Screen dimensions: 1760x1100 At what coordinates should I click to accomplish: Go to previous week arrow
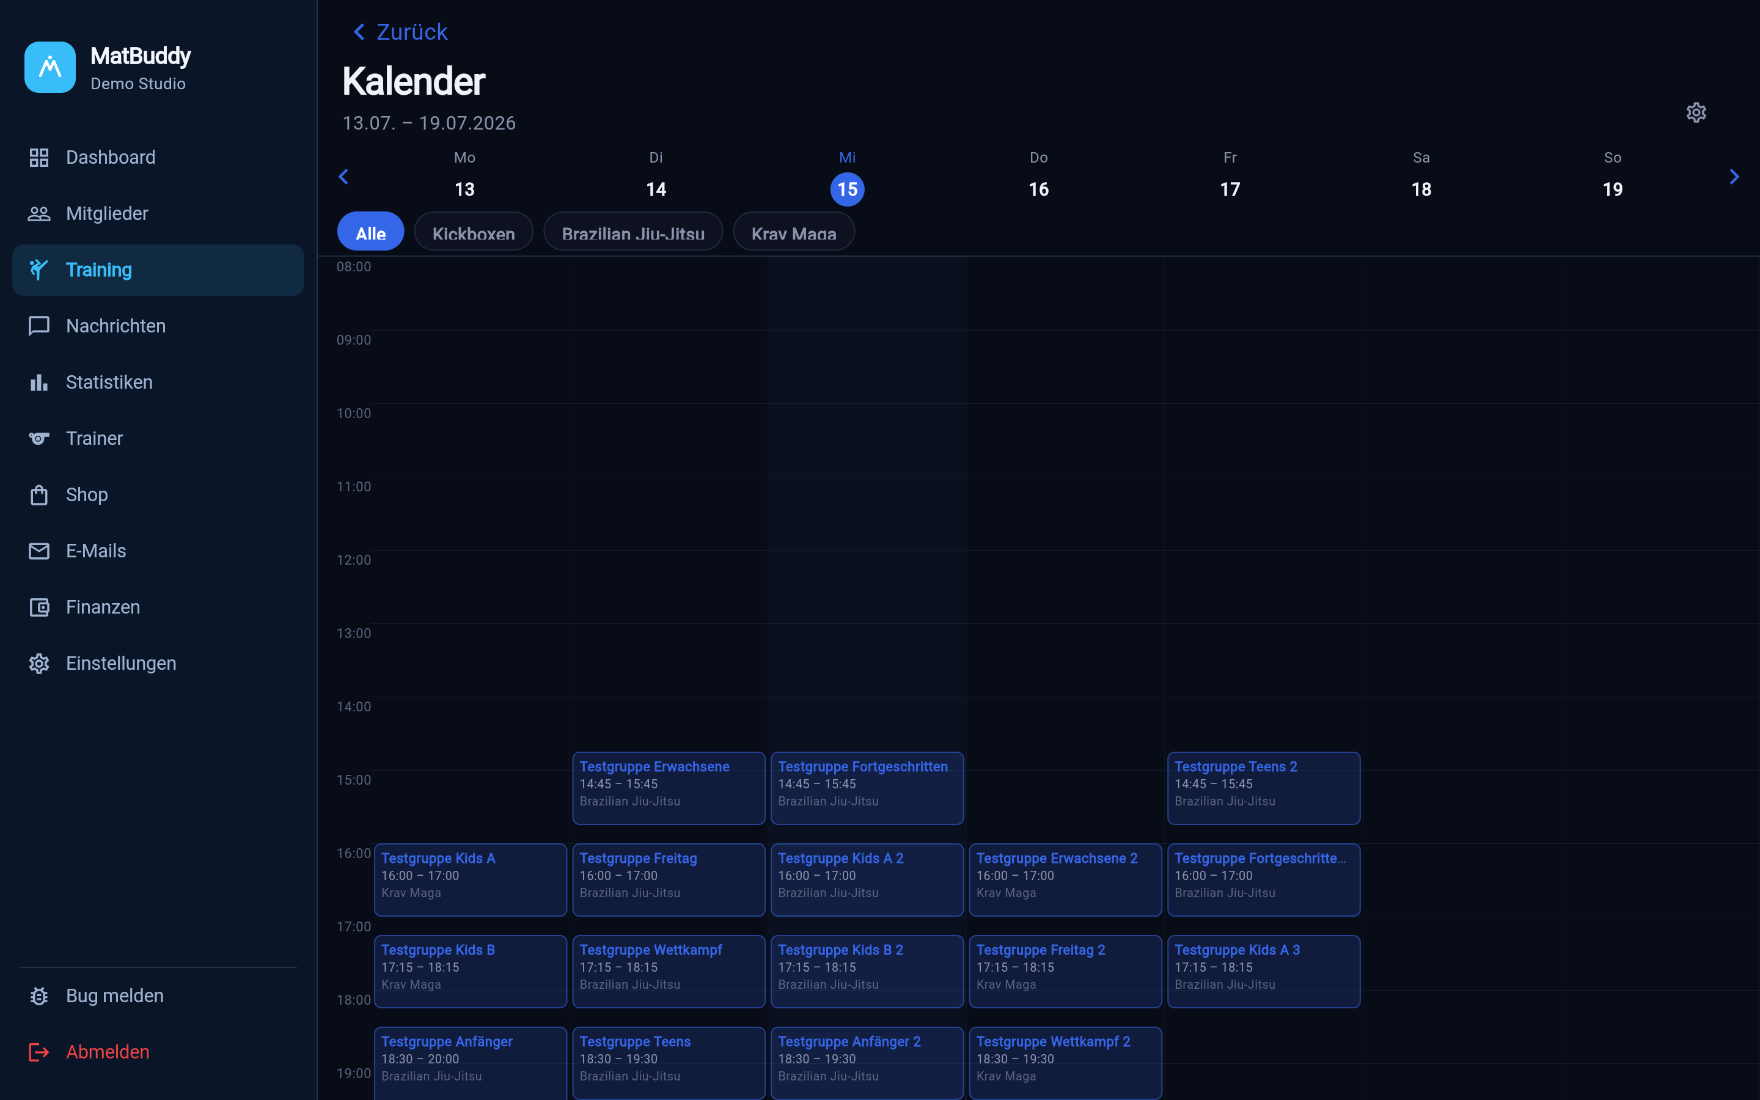[x=343, y=177]
